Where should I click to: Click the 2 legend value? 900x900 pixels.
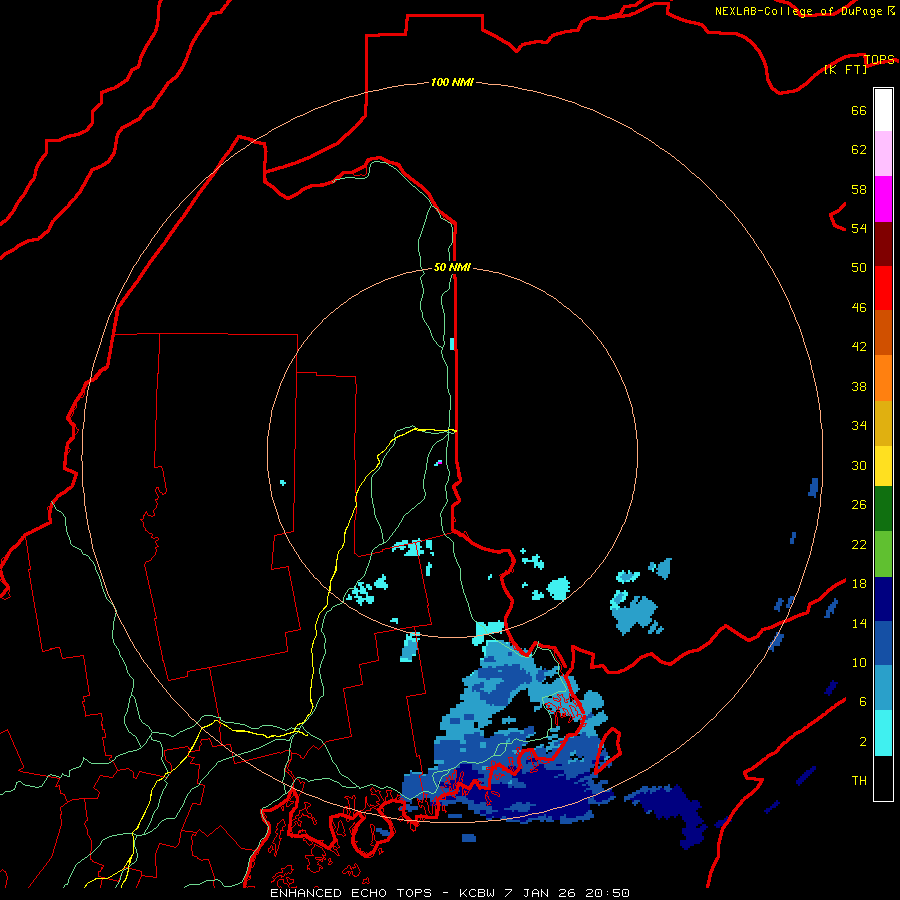tap(862, 741)
